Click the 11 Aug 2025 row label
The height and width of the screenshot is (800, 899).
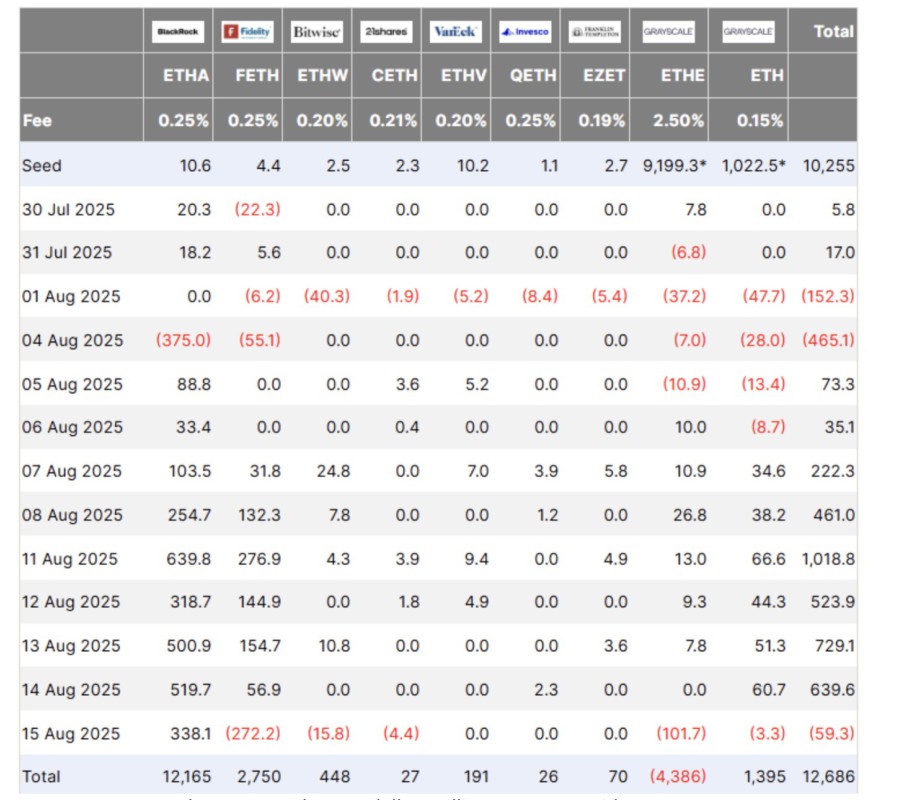coord(72,558)
